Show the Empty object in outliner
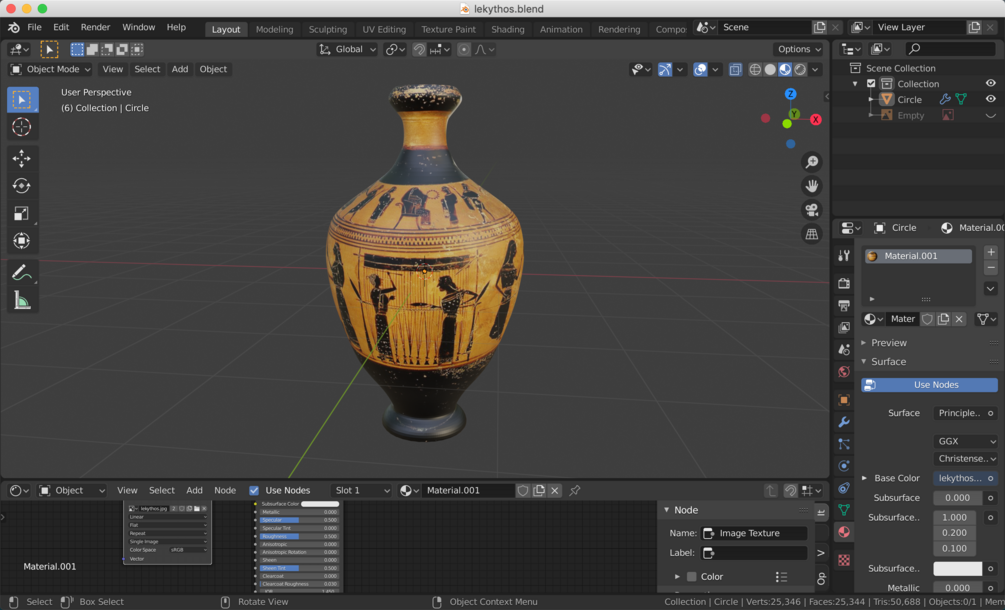The image size is (1005, 610). [x=990, y=115]
